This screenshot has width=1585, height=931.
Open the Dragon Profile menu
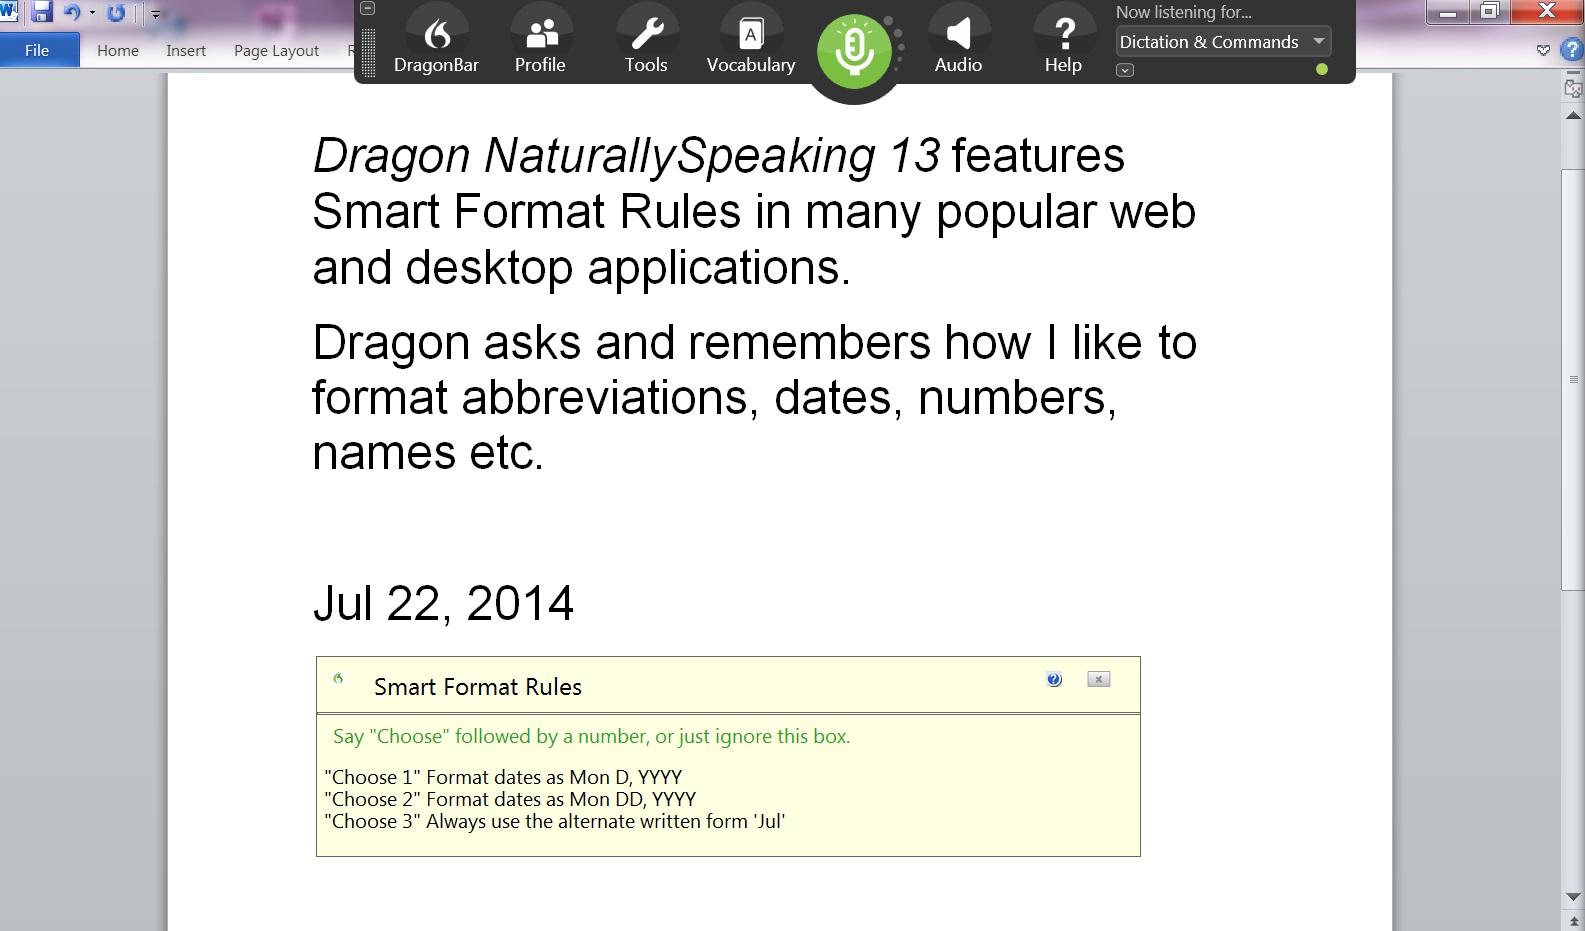click(x=540, y=46)
